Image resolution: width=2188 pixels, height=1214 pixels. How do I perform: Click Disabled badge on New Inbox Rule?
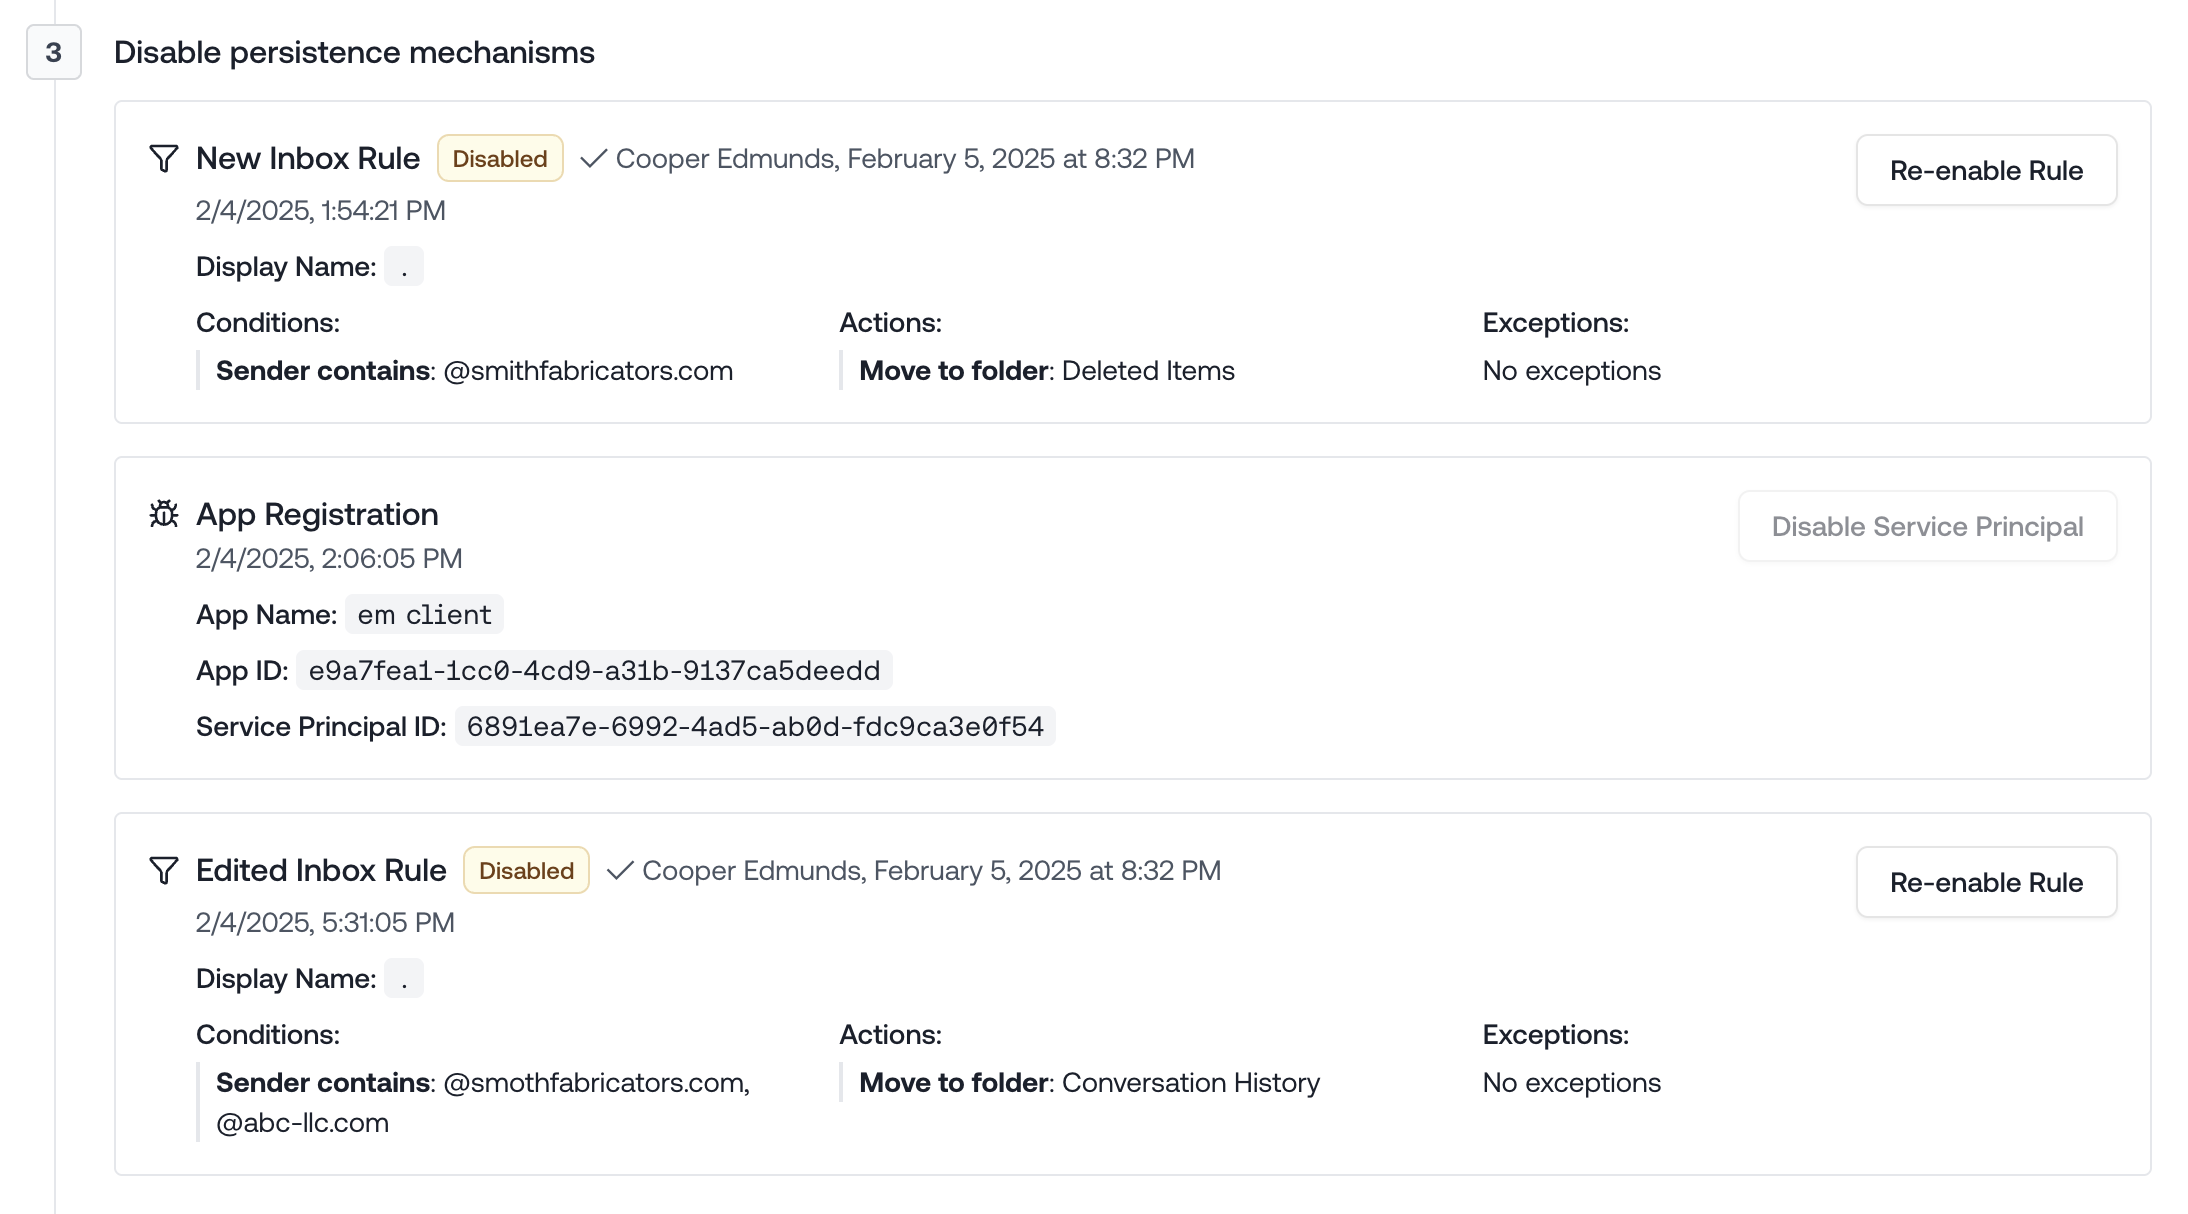500,158
